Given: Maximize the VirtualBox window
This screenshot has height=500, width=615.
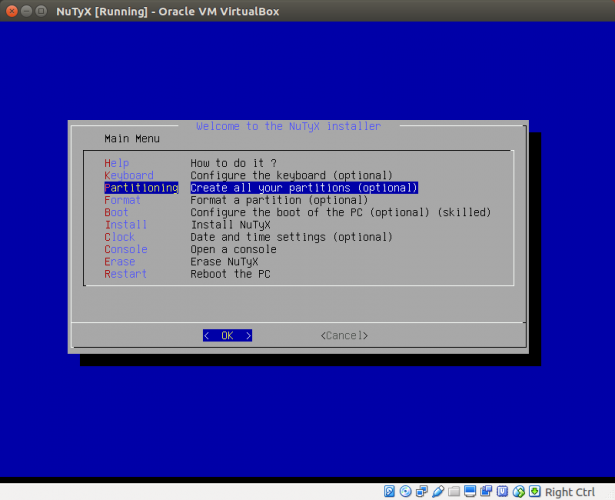Looking at the screenshot, I should point(41,11).
